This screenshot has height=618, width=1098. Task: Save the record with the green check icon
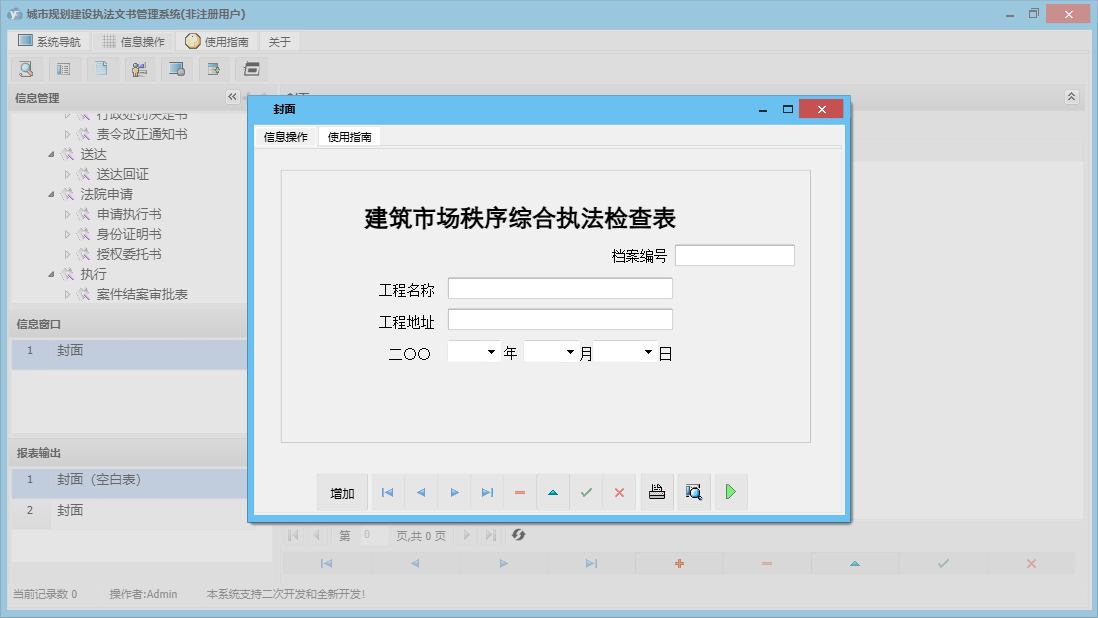(x=587, y=491)
